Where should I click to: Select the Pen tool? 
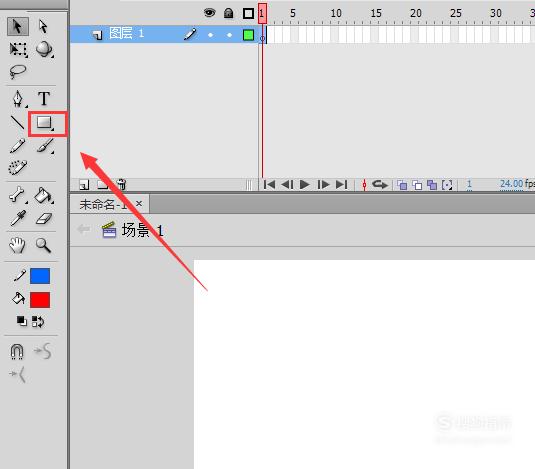click(18, 99)
